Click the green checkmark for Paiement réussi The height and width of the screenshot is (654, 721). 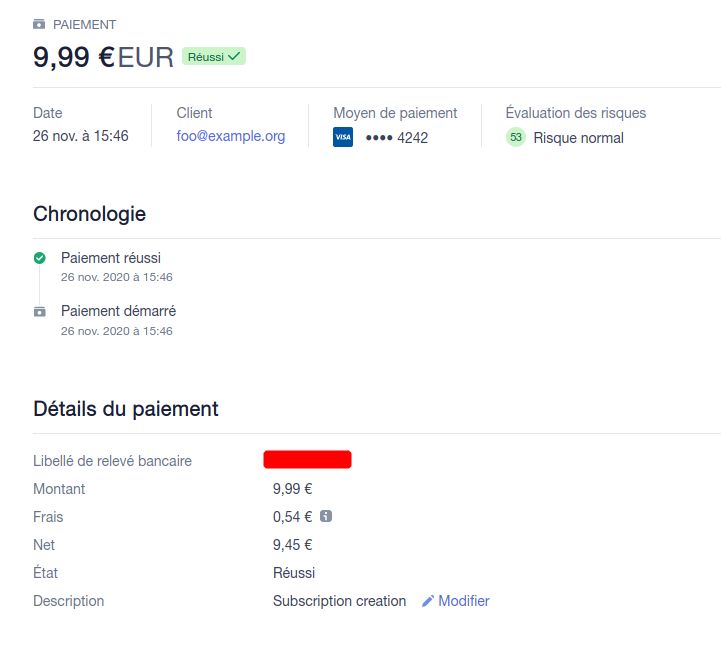click(40, 258)
